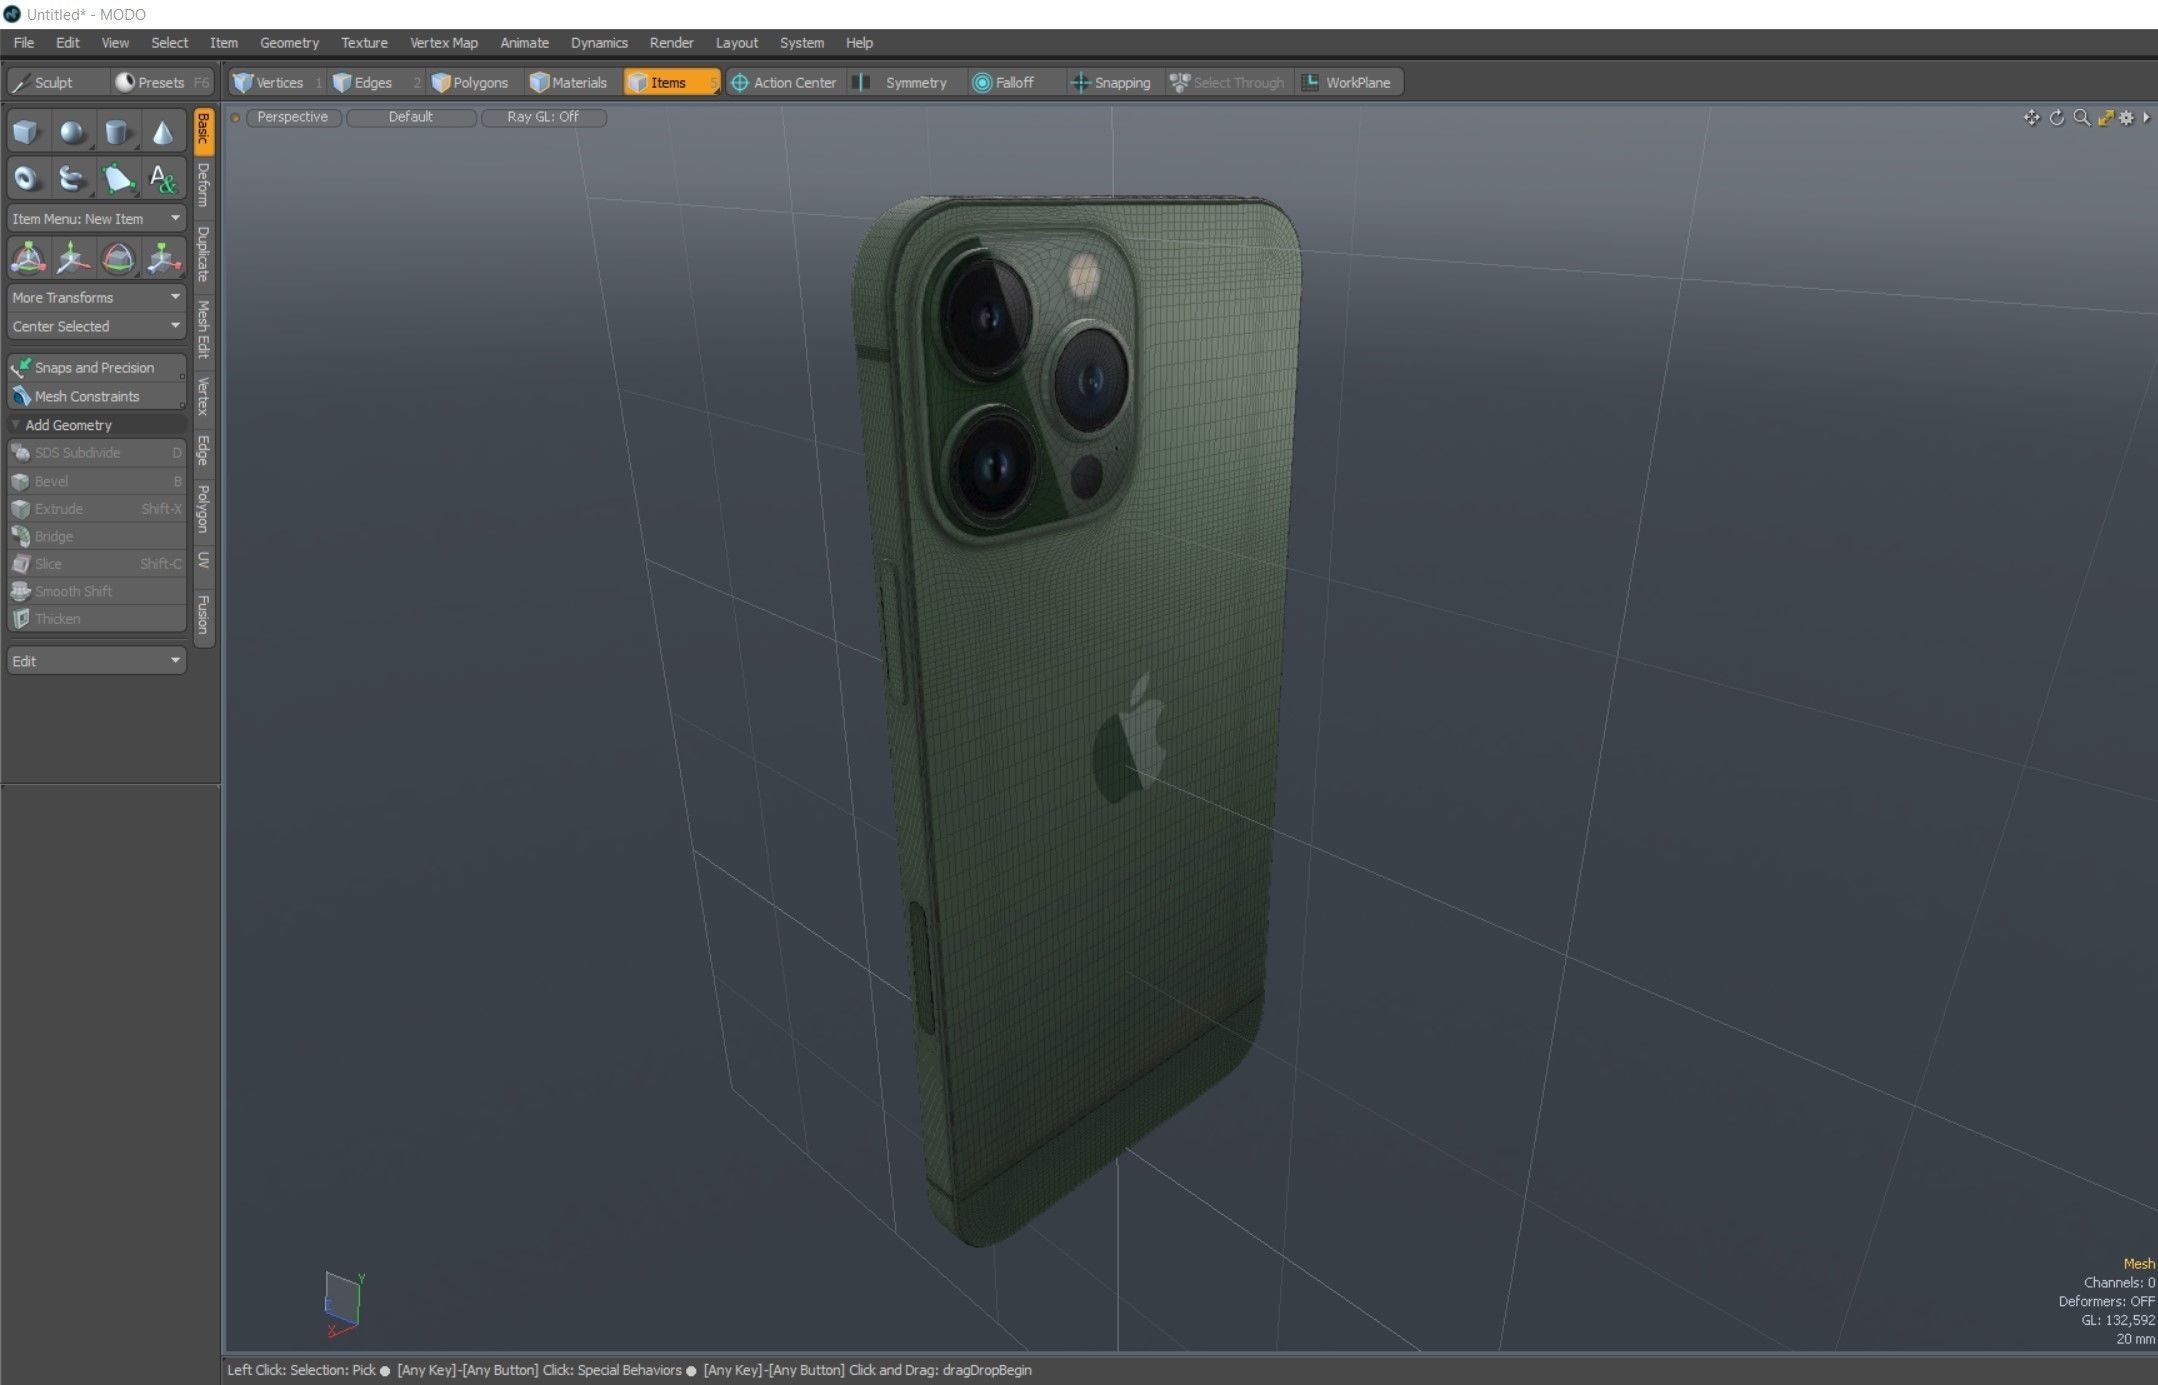The height and width of the screenshot is (1385, 2158).
Task: Open the Vertex Map menu
Action: pos(444,42)
